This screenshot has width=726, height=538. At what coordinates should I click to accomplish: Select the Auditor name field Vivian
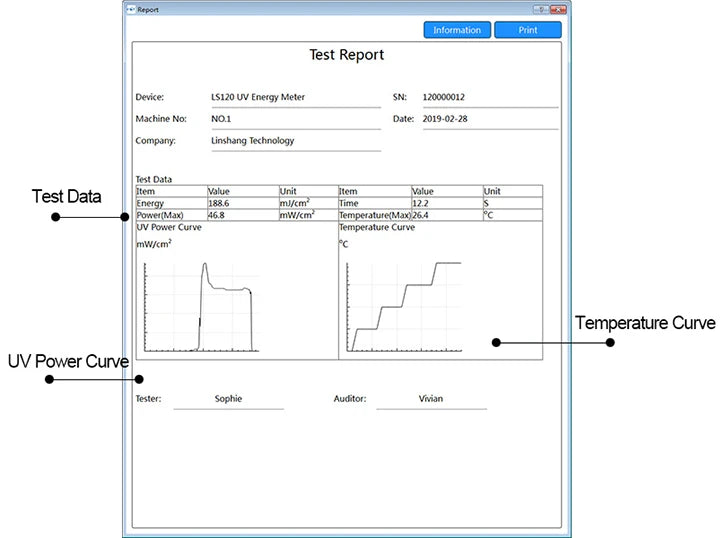[431, 399]
